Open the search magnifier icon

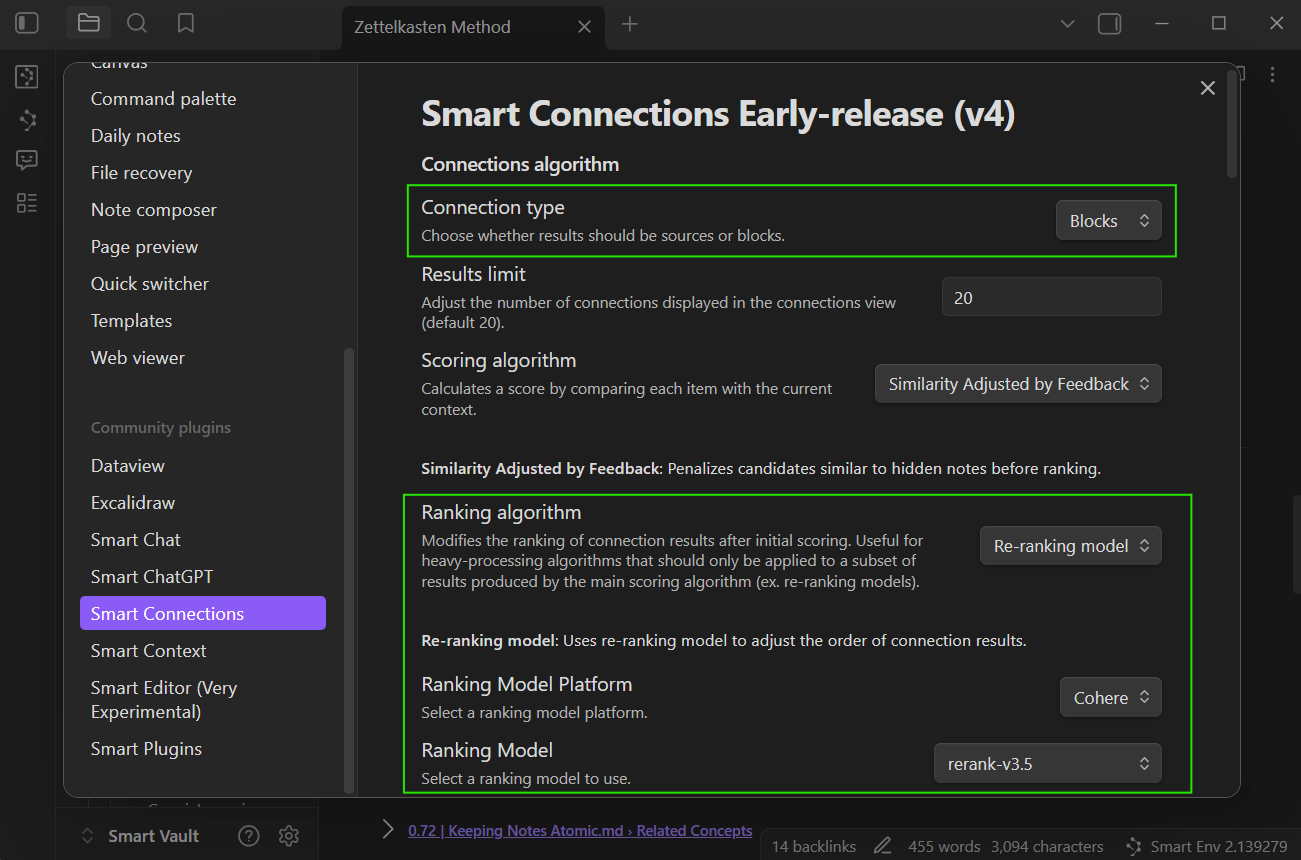137,23
